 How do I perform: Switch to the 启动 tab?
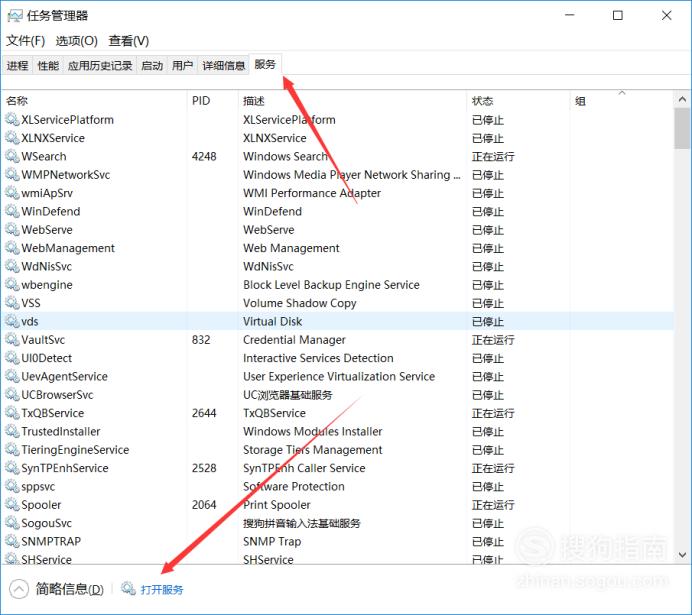[x=152, y=66]
